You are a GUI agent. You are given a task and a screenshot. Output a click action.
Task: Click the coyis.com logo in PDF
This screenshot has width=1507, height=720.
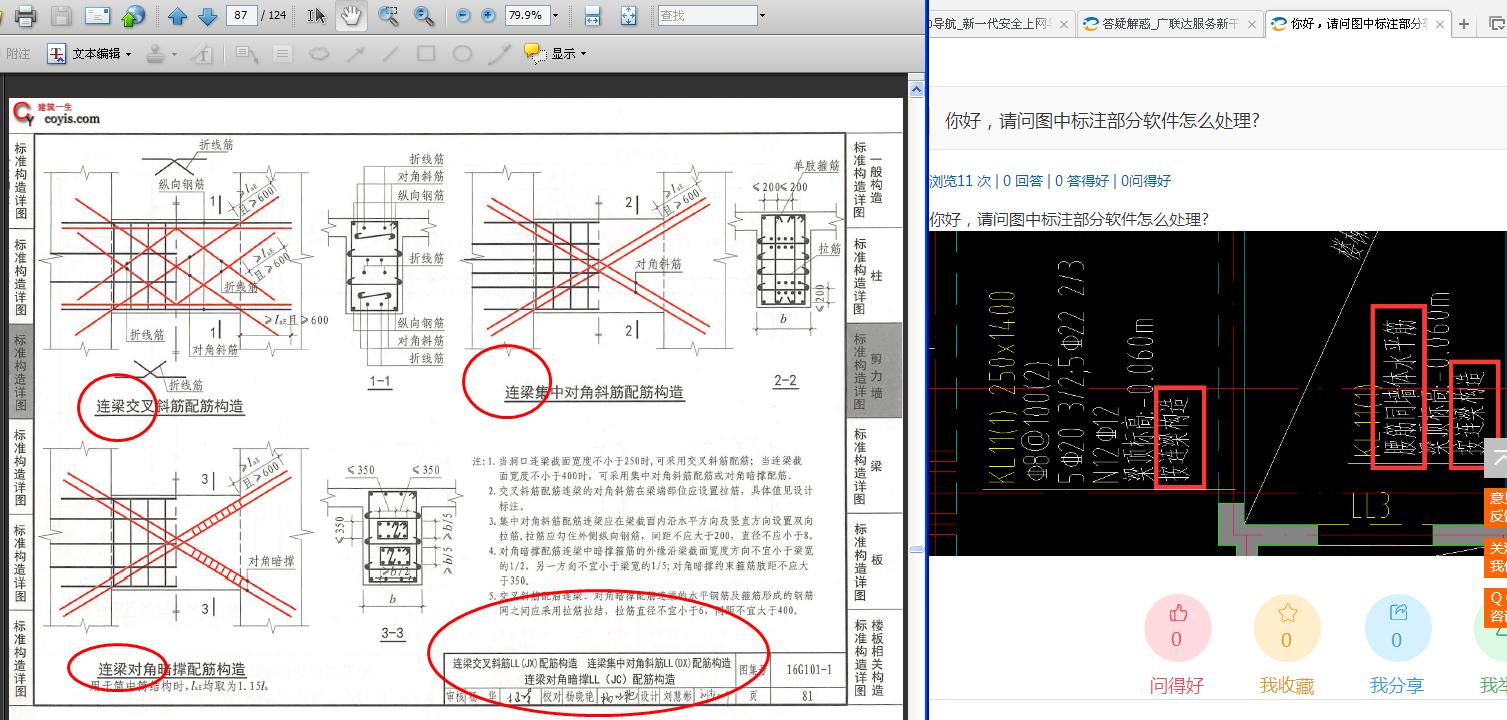click(56, 114)
